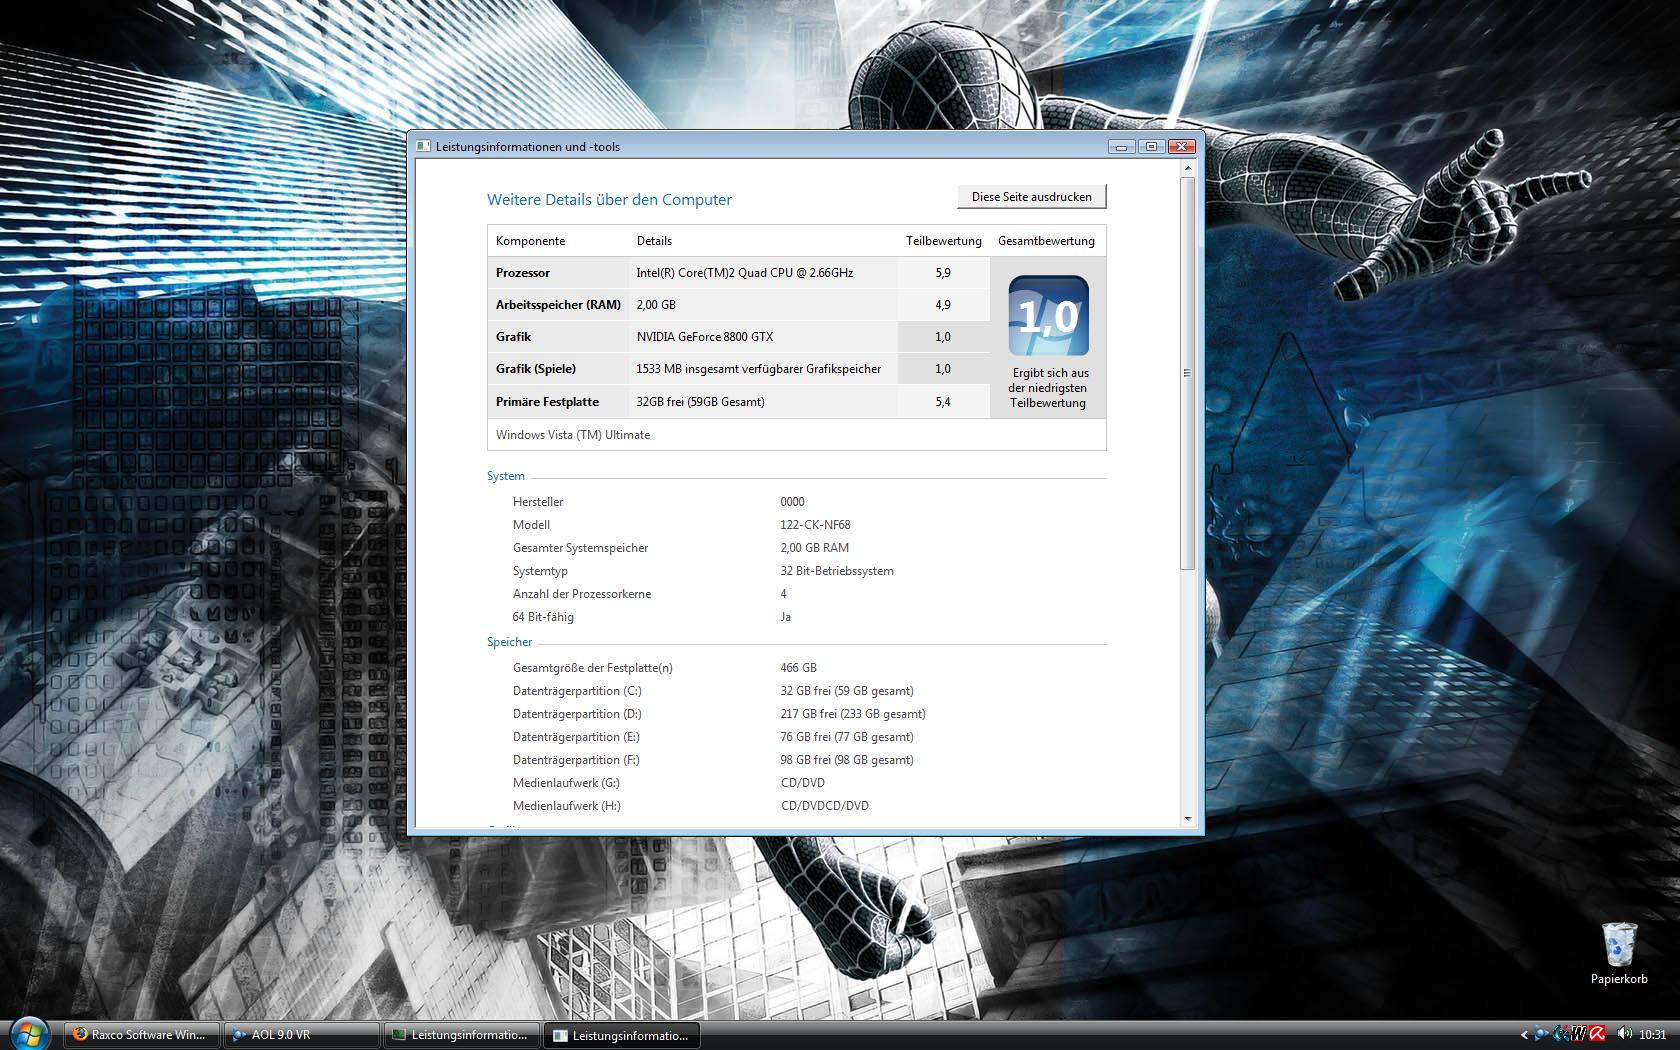Switch to Raxco Software taskbar button
Image resolution: width=1680 pixels, height=1050 pixels.
[x=141, y=1035]
